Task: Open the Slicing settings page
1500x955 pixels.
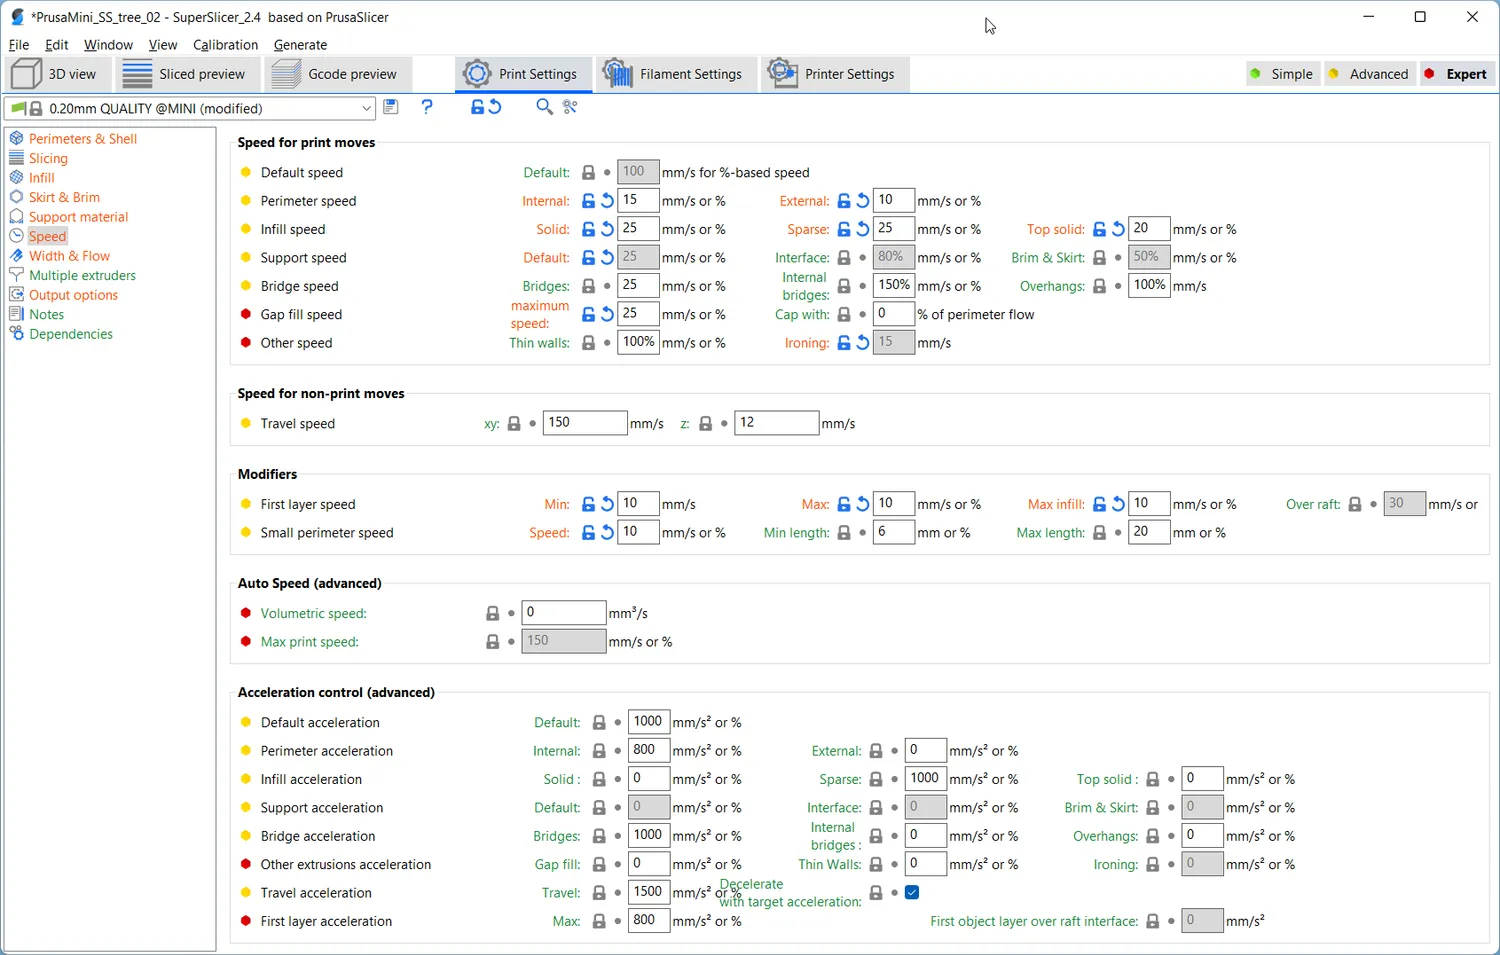Action: (48, 158)
